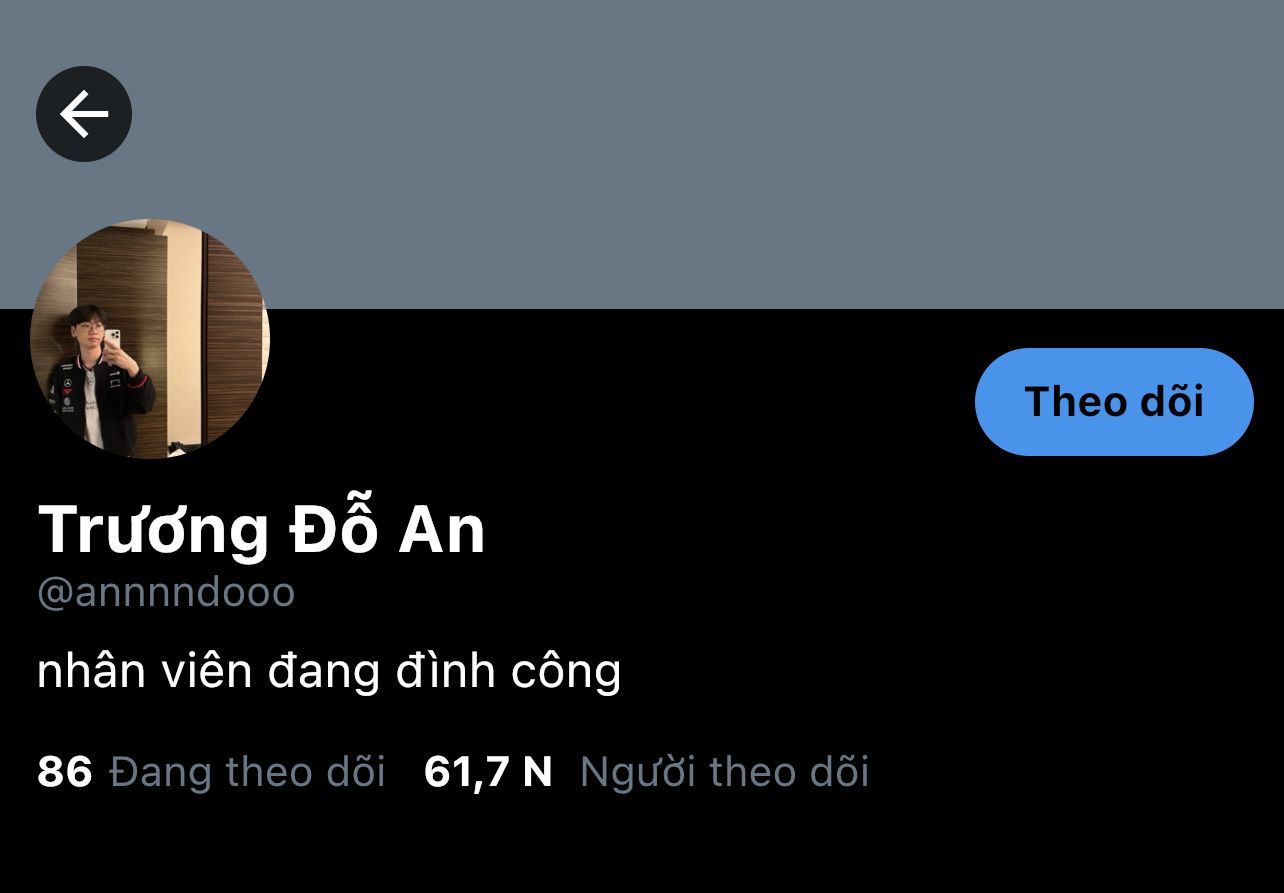Go back using the left arrow icon
Screen dimensions: 1284x893
coord(84,114)
